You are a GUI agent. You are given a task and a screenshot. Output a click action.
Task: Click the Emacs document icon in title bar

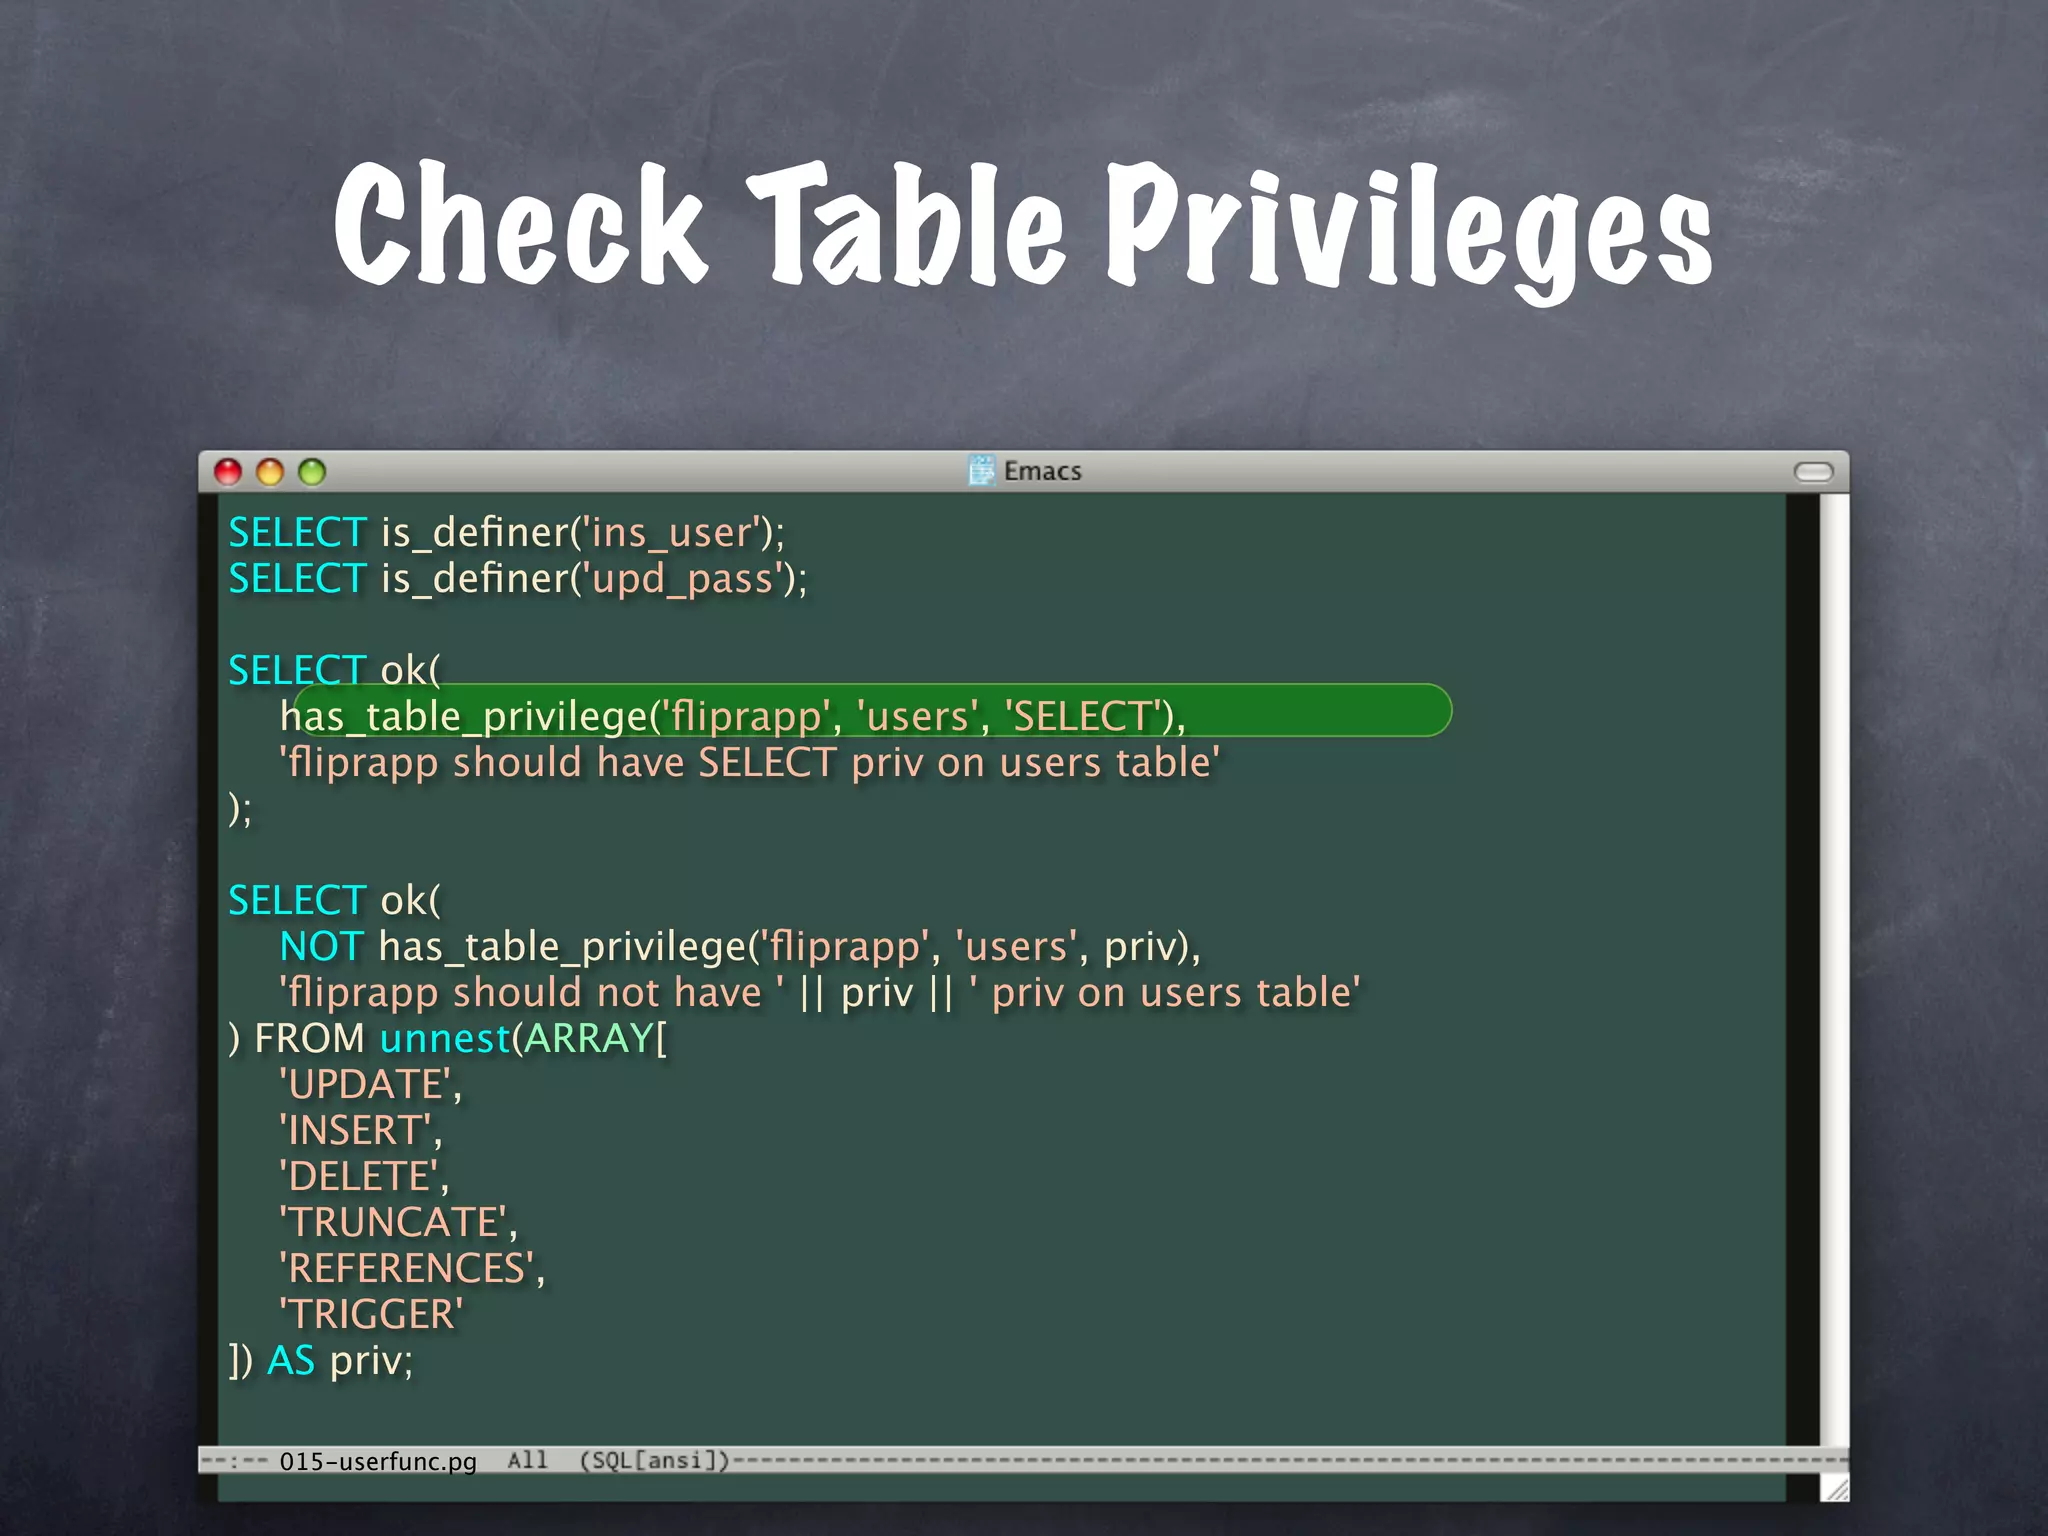[982, 470]
